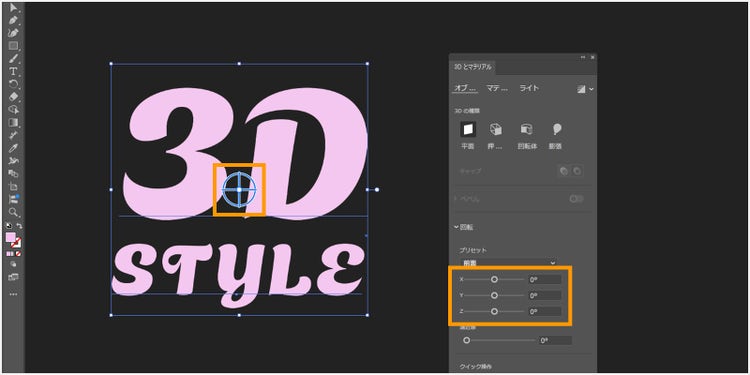
Task: Click the Stroke none swatch
Action: [x=17, y=243]
